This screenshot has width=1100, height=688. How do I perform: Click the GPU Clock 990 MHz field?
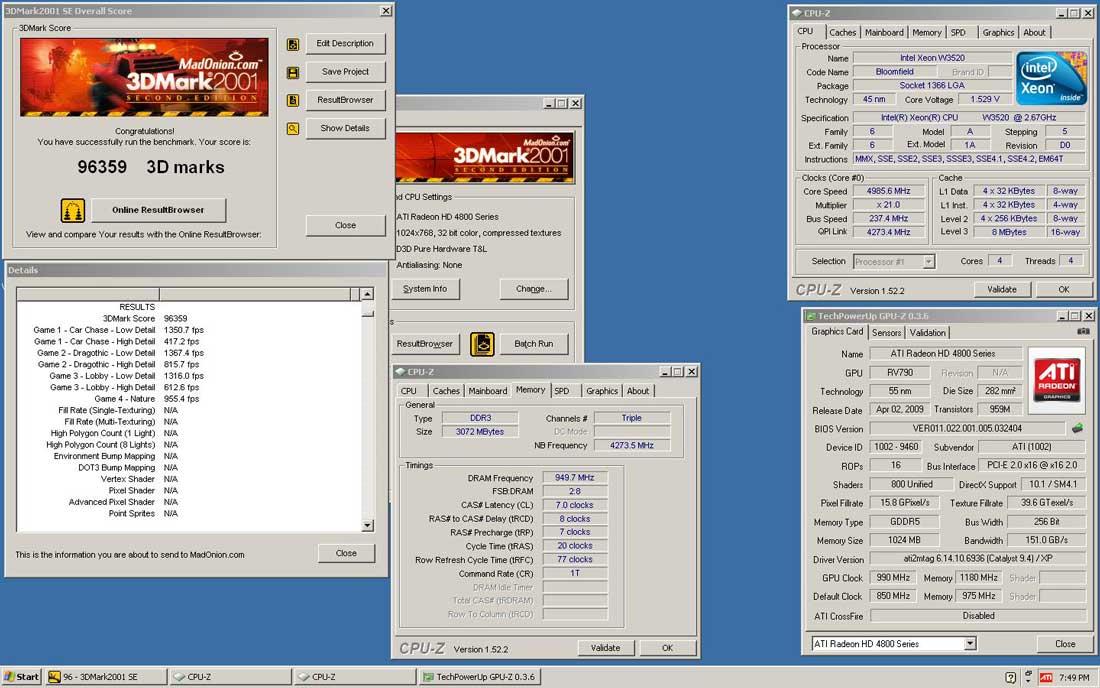coord(893,578)
